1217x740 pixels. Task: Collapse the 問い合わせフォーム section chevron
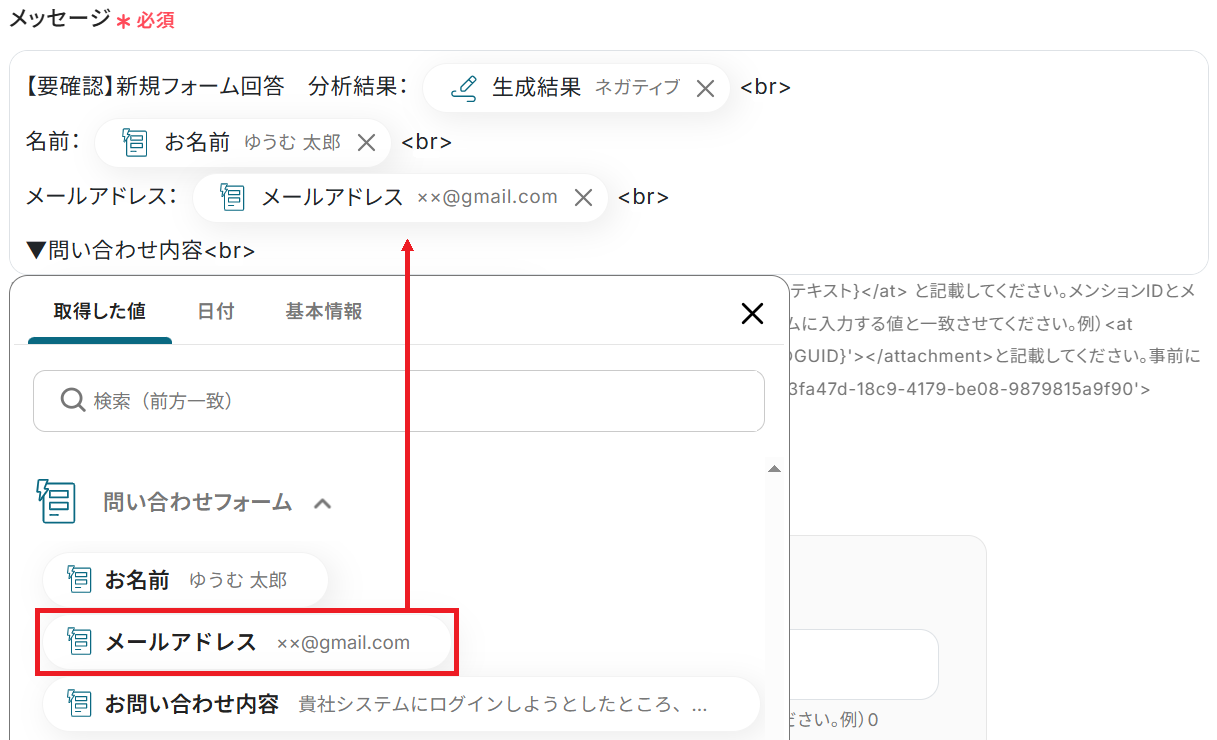coord(322,503)
